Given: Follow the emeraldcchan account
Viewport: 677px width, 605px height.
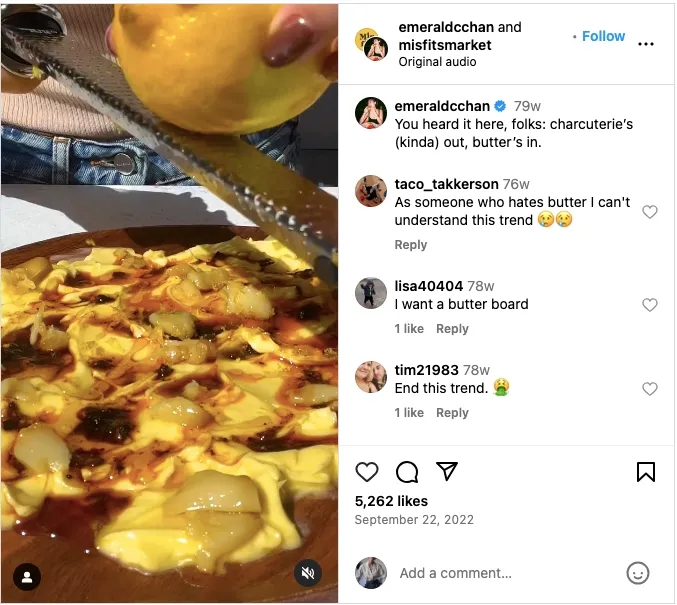Looking at the screenshot, I should pos(603,36).
